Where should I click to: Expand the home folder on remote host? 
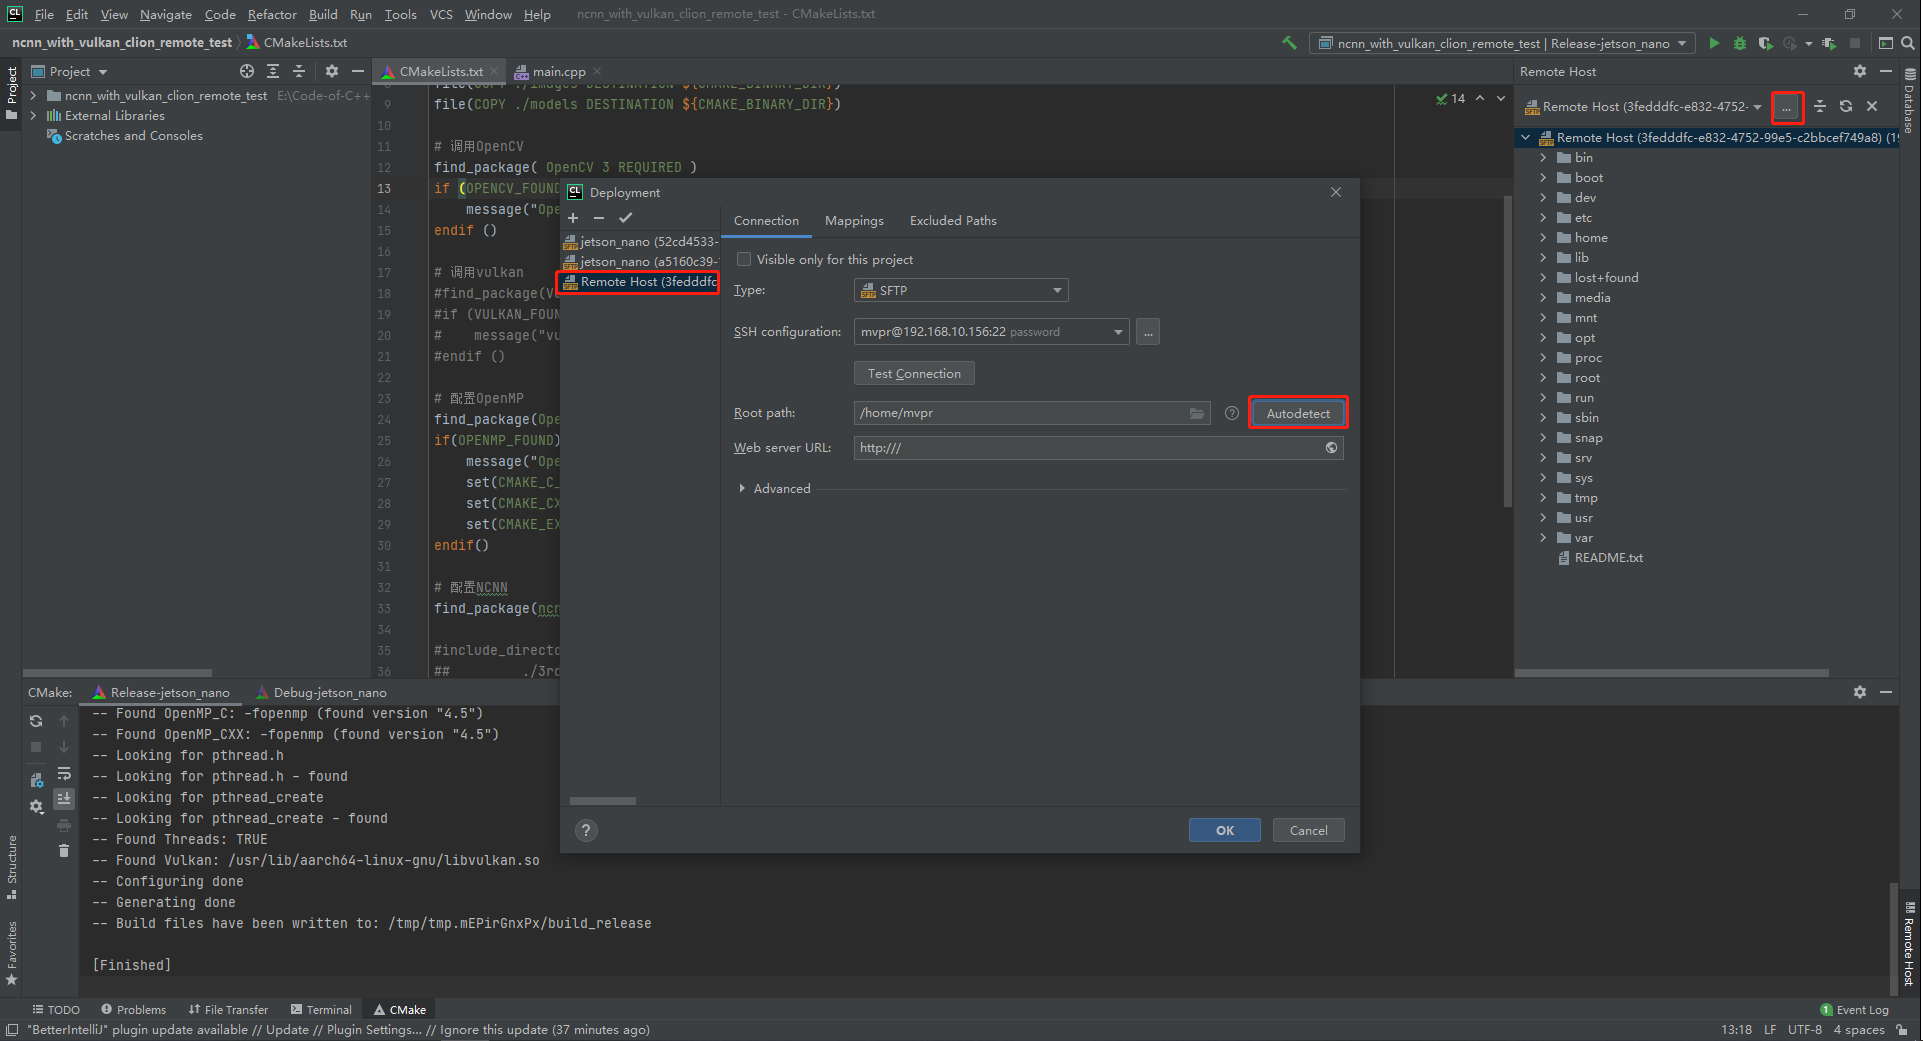click(1543, 238)
